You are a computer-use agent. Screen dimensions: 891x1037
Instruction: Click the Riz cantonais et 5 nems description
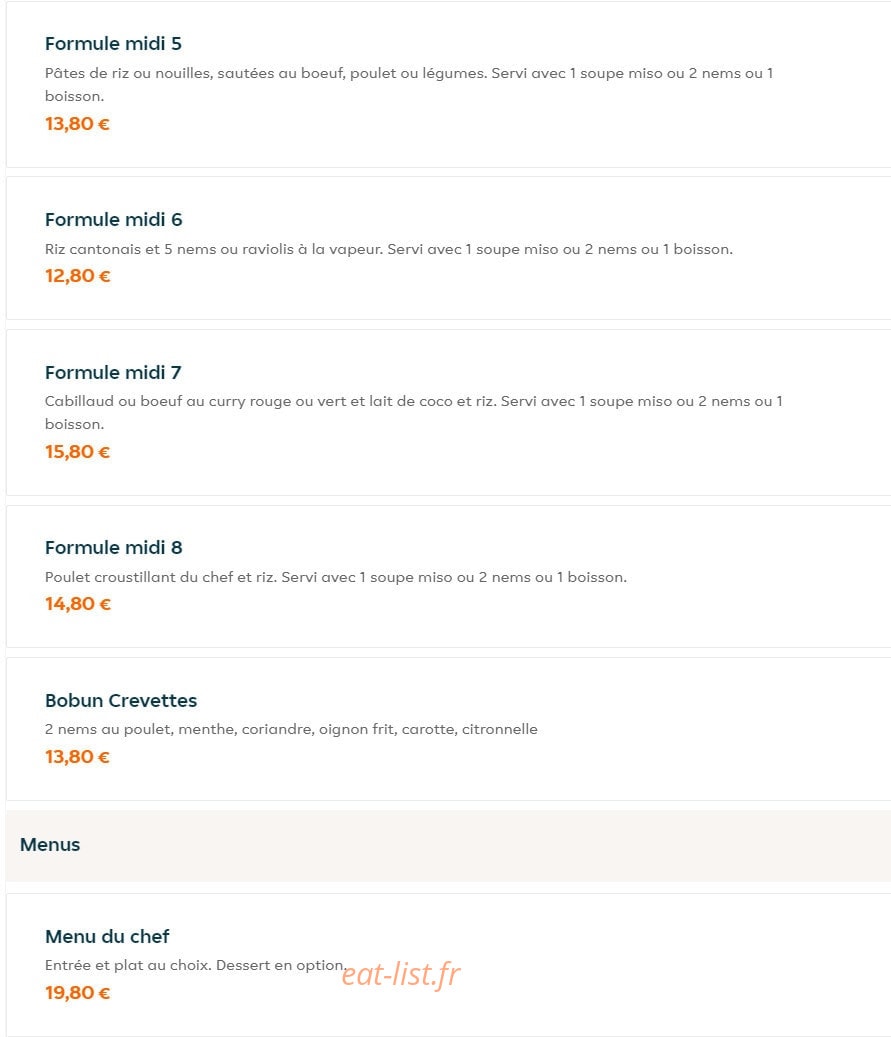coord(389,249)
